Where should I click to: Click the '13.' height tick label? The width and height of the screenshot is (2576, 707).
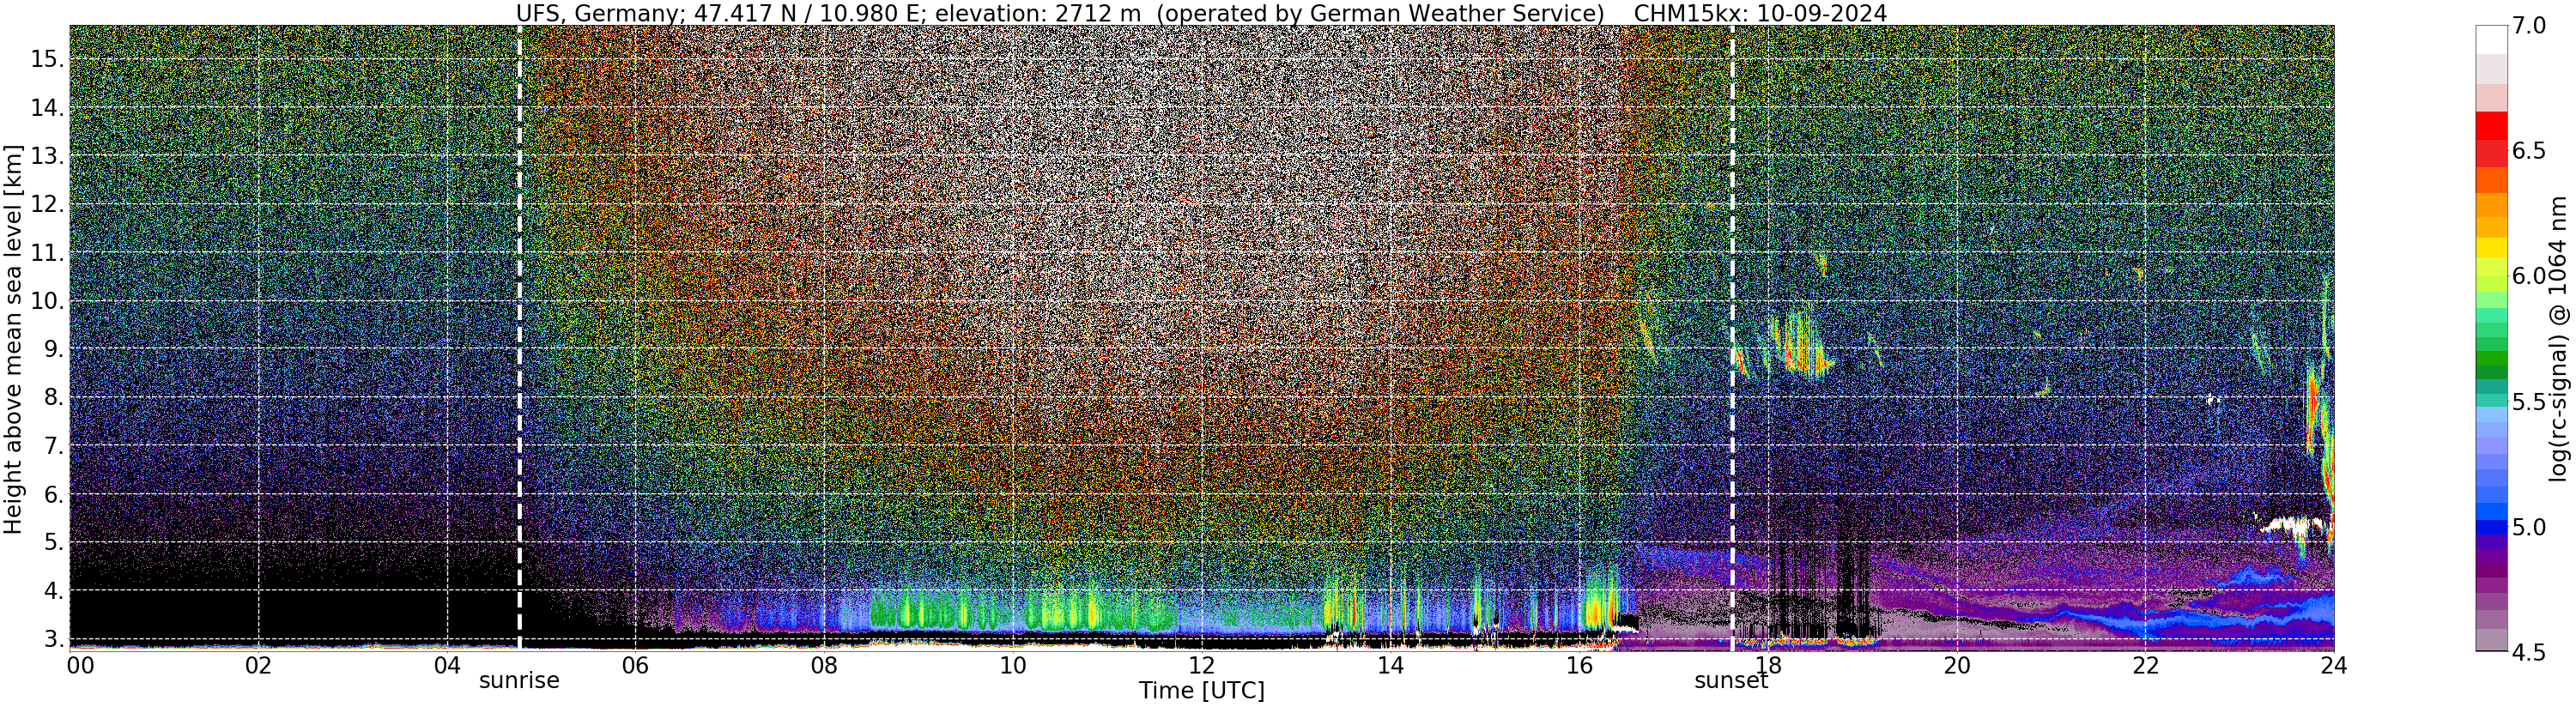(46, 157)
